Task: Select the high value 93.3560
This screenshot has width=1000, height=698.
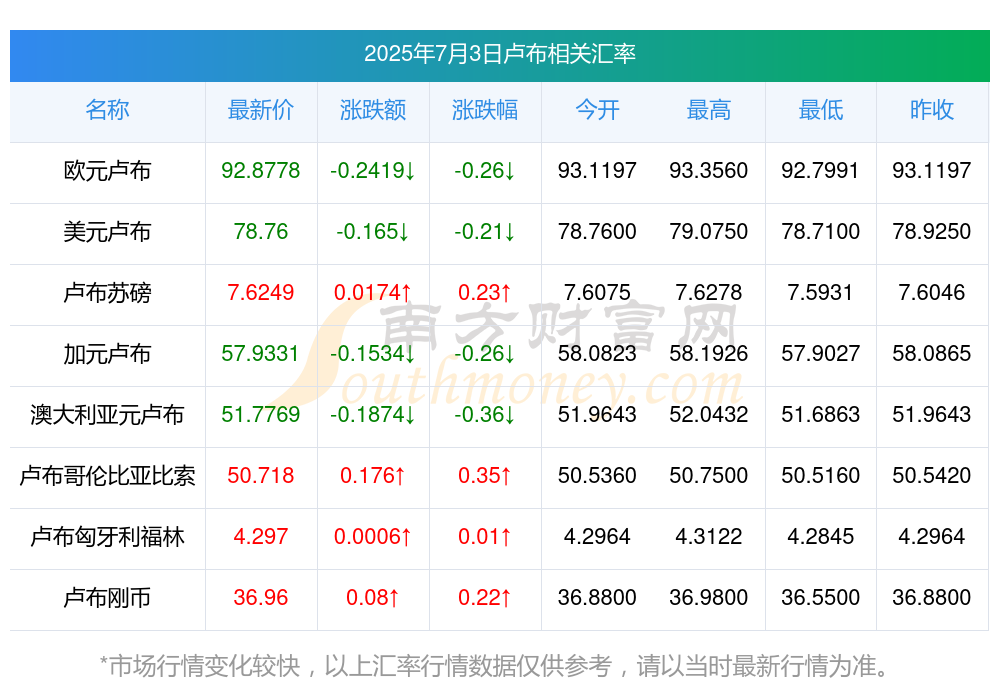Action: 709,170
